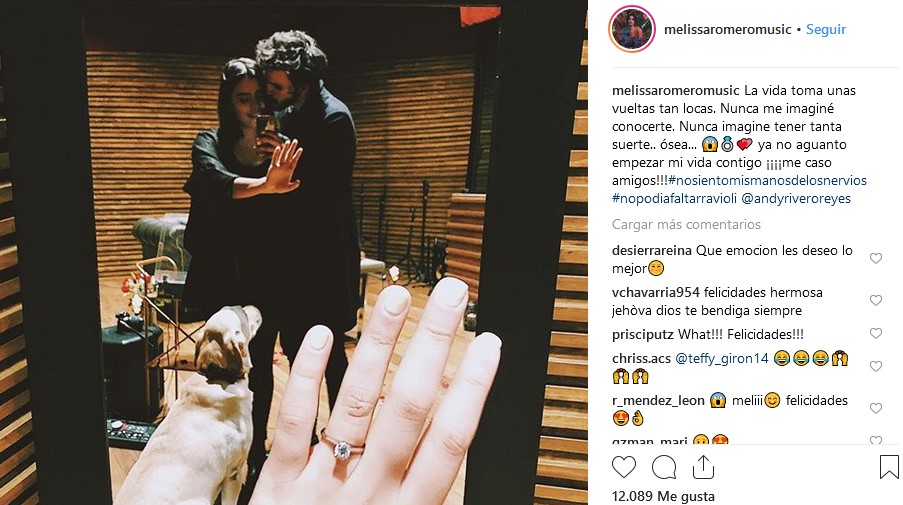View the 12.089 Me gusta likes list

(663, 496)
